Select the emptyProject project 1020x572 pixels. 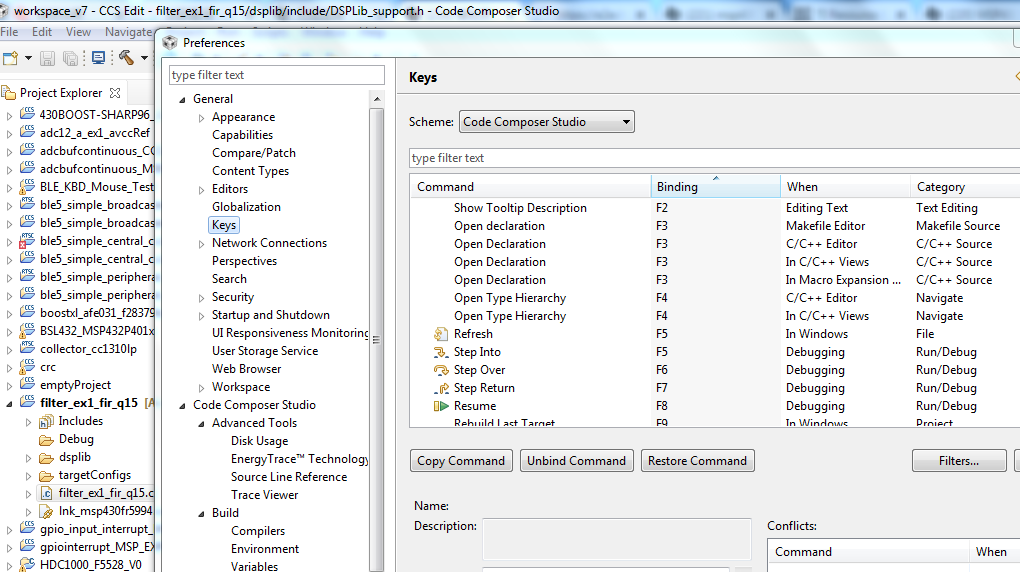coord(75,385)
